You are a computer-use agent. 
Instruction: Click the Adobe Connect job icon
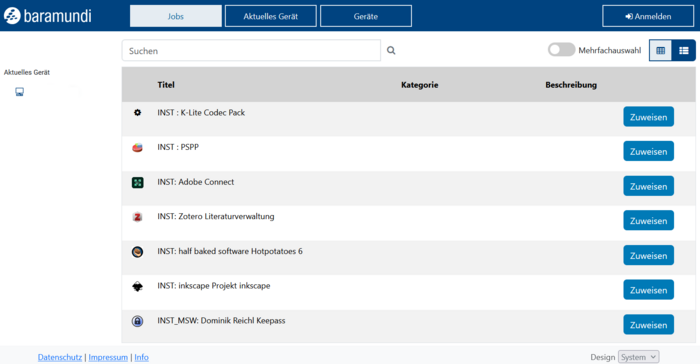click(x=138, y=182)
